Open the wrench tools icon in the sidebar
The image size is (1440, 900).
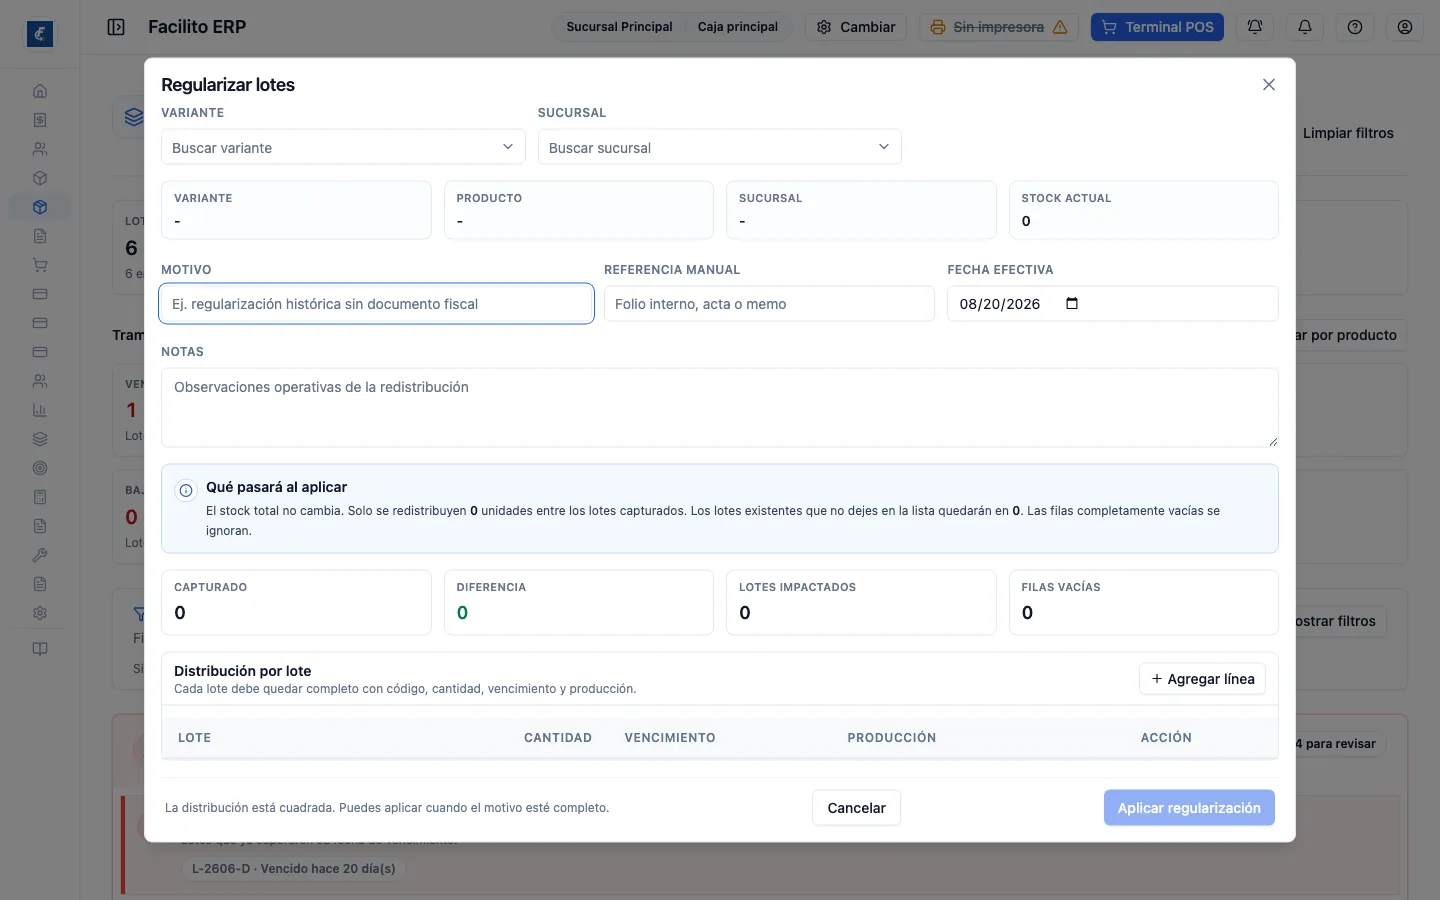(x=40, y=555)
